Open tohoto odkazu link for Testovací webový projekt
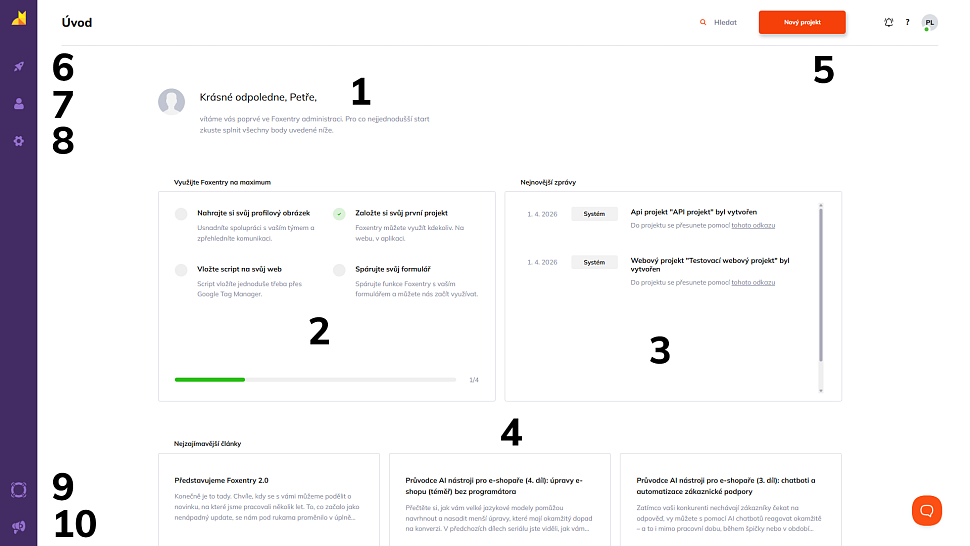The height and width of the screenshot is (546, 970). click(753, 283)
